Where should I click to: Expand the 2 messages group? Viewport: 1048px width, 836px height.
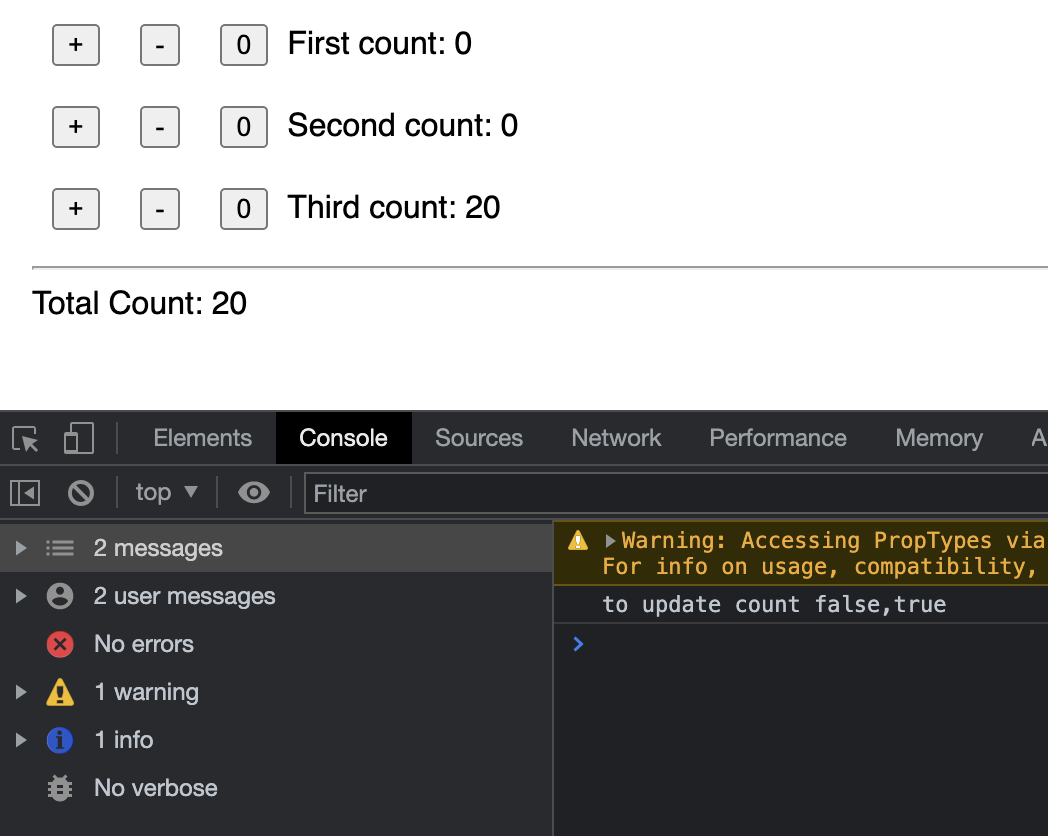[20, 548]
